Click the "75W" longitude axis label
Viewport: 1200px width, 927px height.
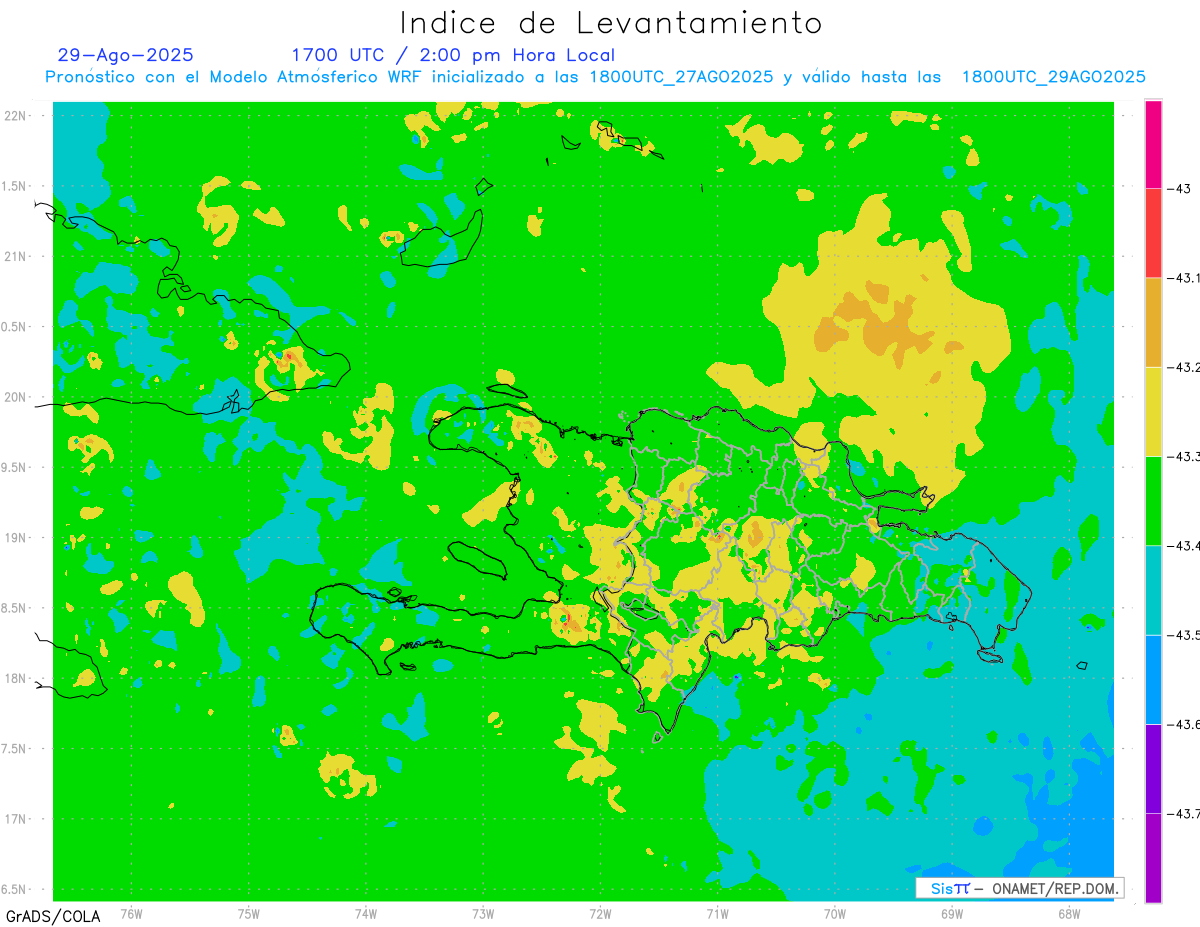click(249, 913)
